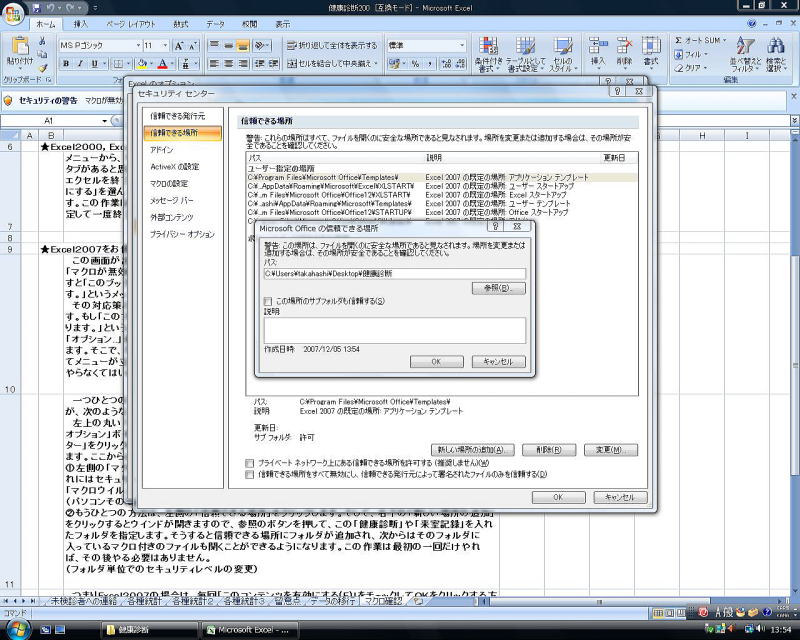
Task: Select the マクロ確認 sheet tab
Action: tap(383, 601)
